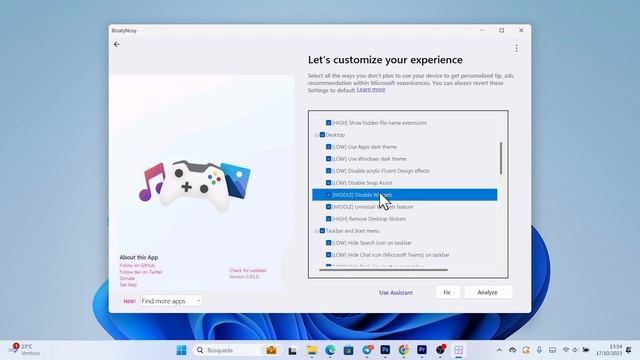Uncheck Hide Chat icon (Microsoft Teams)
Viewport: 640px width, 360px height.
pyautogui.click(x=328, y=255)
